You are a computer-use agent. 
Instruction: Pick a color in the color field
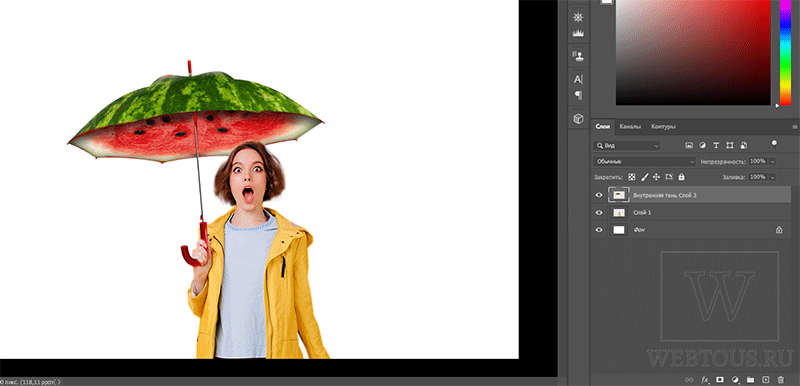(693, 53)
